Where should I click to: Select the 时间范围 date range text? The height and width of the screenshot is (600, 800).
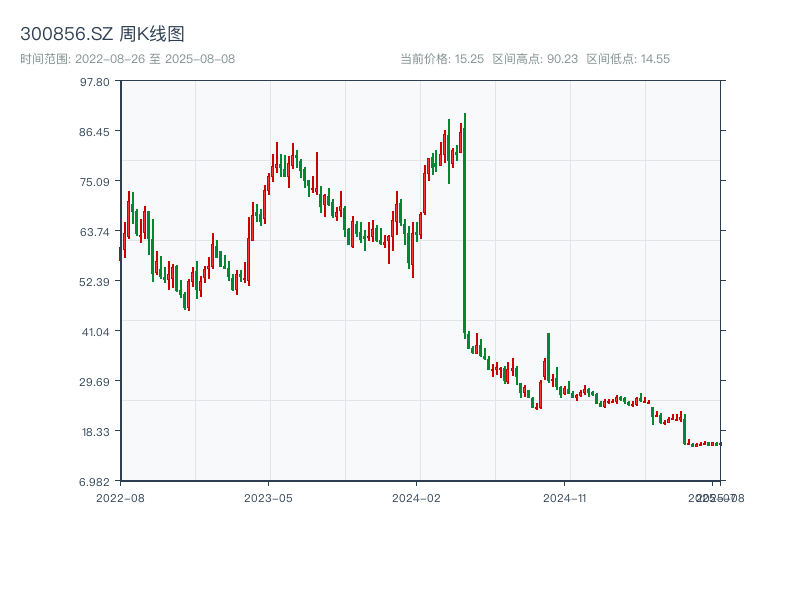127,59
